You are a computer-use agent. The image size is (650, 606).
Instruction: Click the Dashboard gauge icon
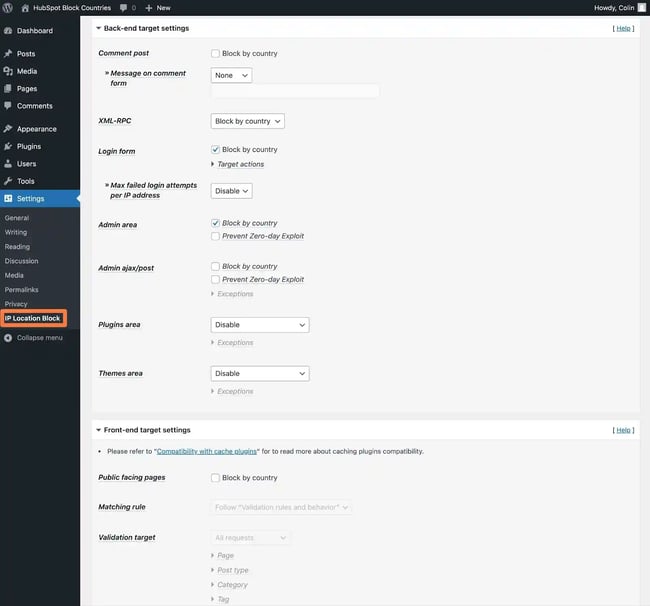(8, 31)
